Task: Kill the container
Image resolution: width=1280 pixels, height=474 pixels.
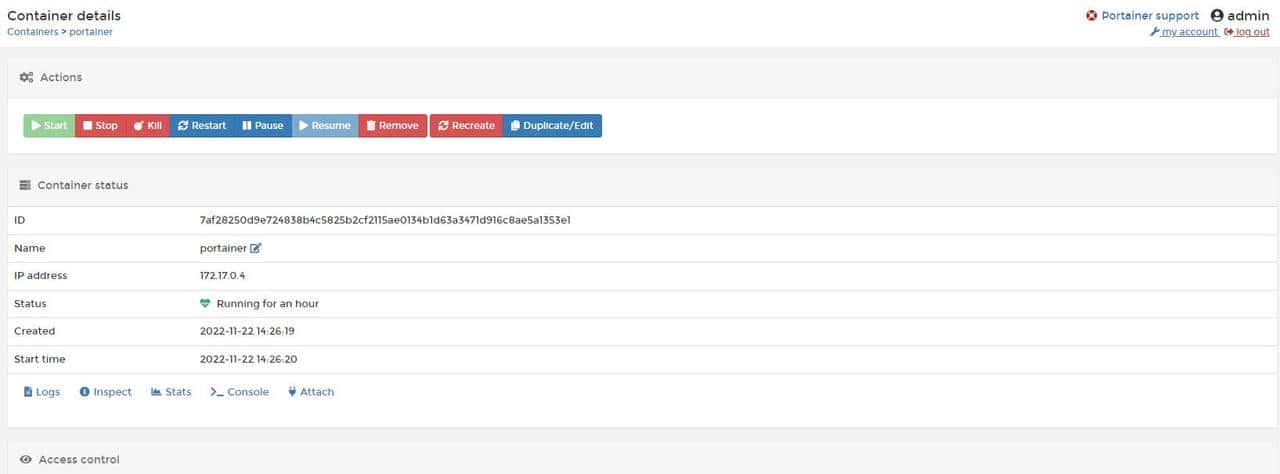Action: [x=148, y=126]
